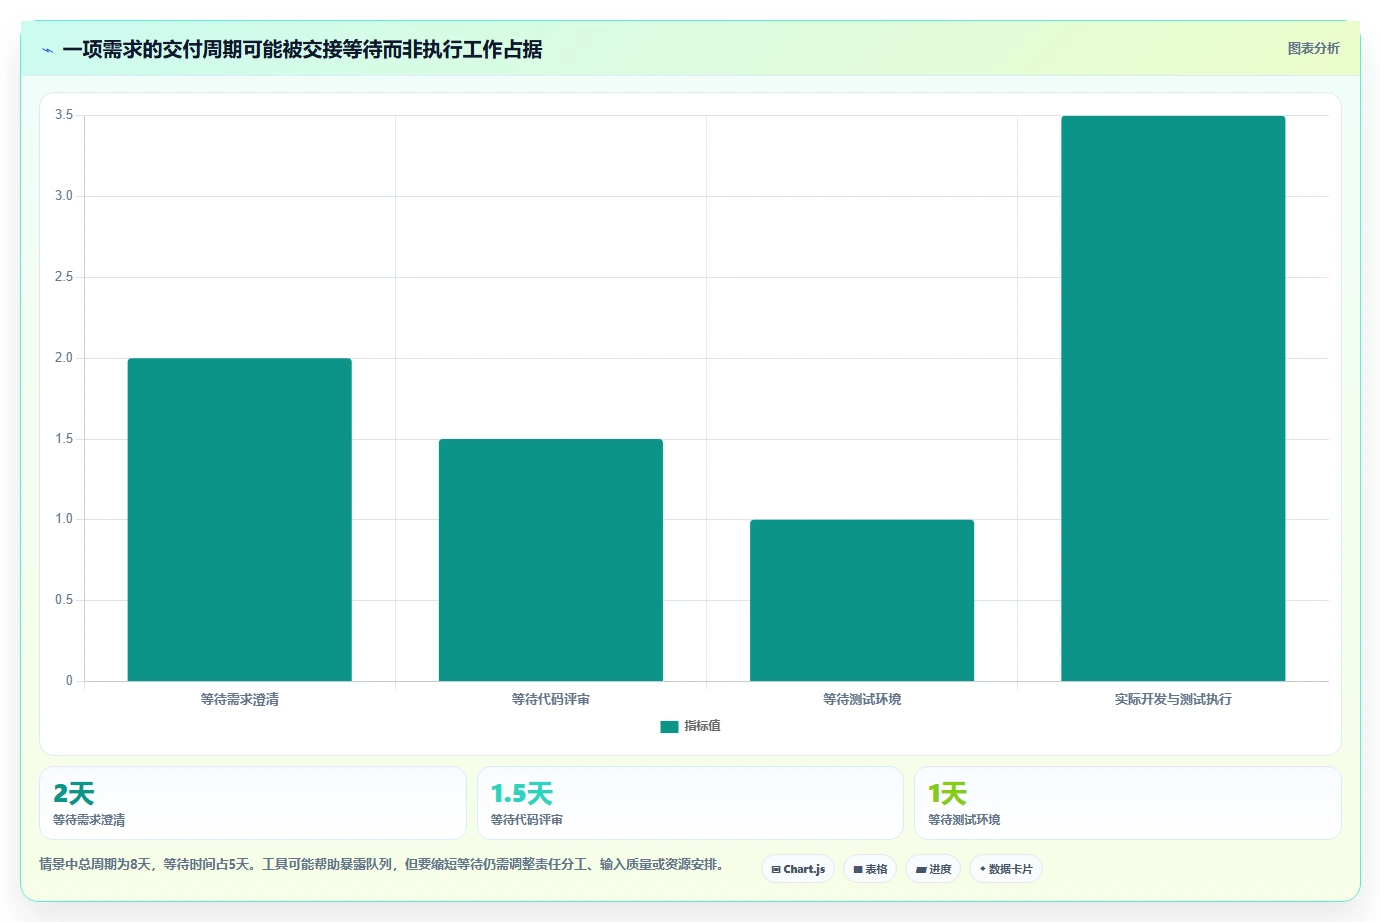
Task: Click the 3.5 y-axis tick label
Action: (64, 115)
